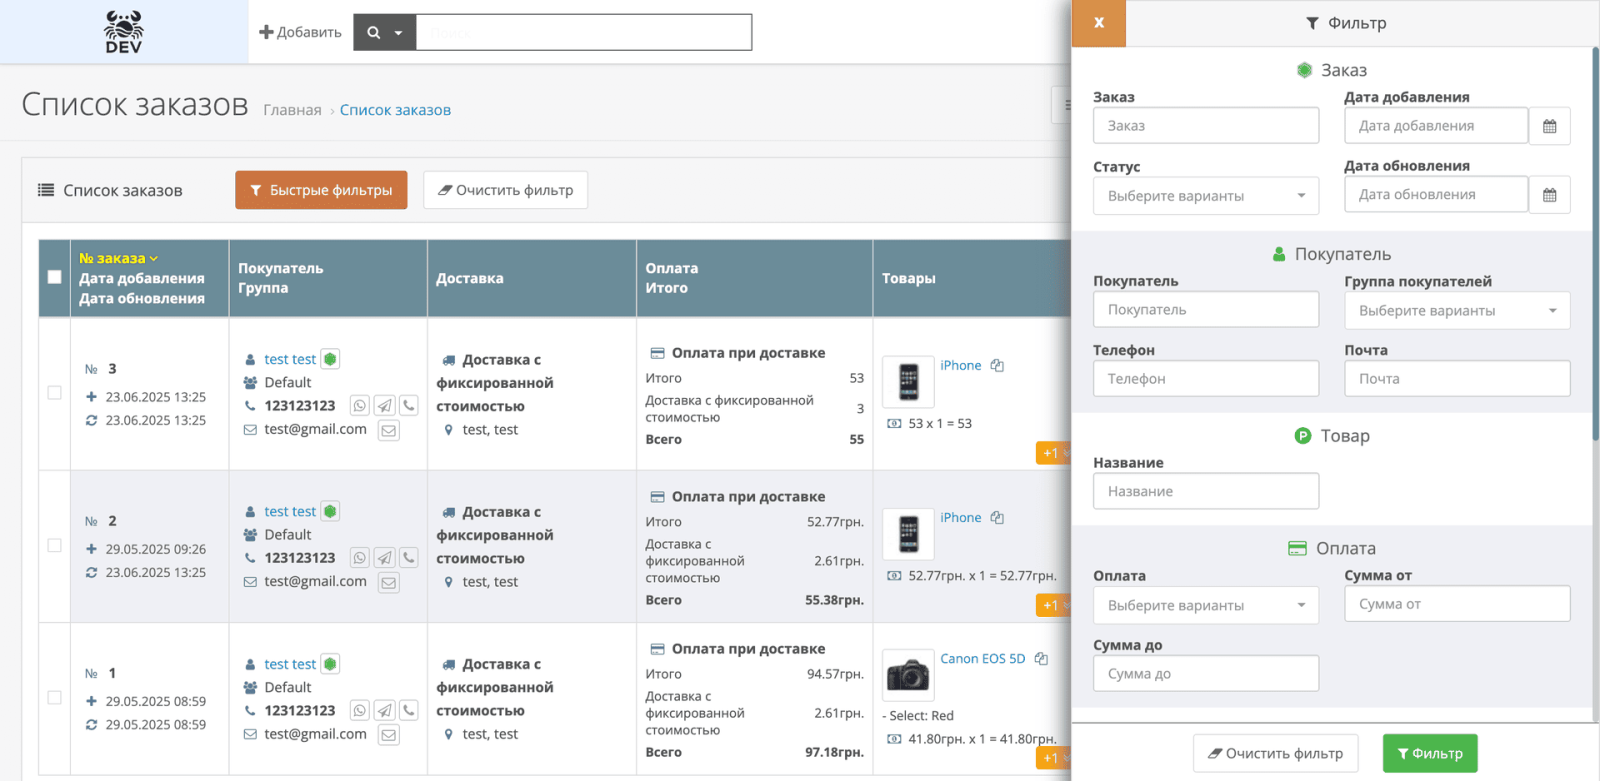Click the Название product input field
Viewport: 1600px width, 782px height.
1206,491
